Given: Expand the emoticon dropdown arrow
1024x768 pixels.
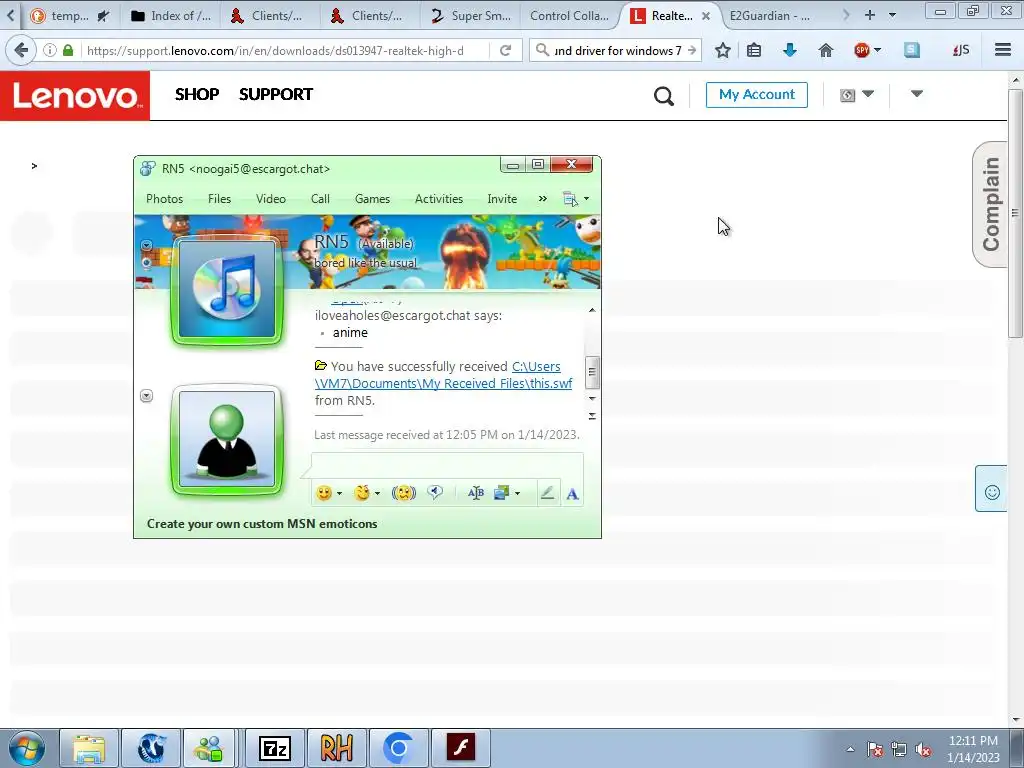Looking at the screenshot, I should [x=339, y=494].
